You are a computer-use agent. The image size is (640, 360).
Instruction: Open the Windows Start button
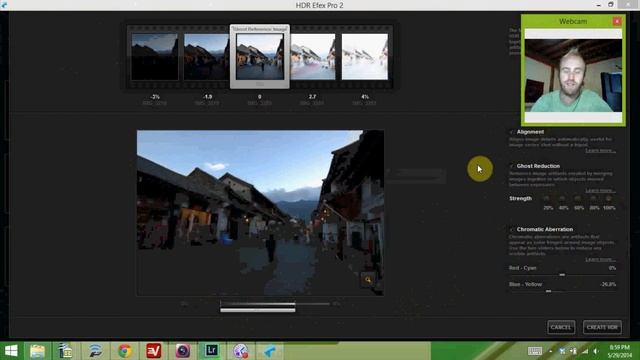coord(11,351)
